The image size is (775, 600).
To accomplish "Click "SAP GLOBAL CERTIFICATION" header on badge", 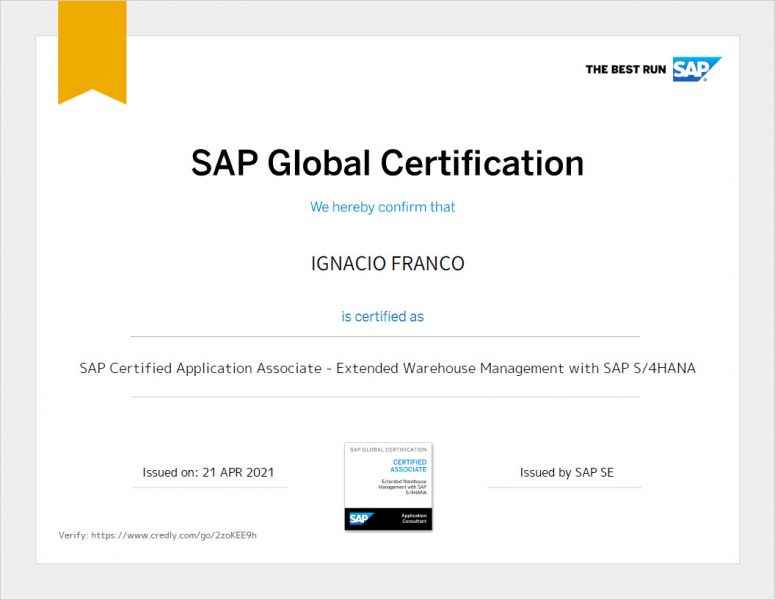I will (x=388, y=450).
